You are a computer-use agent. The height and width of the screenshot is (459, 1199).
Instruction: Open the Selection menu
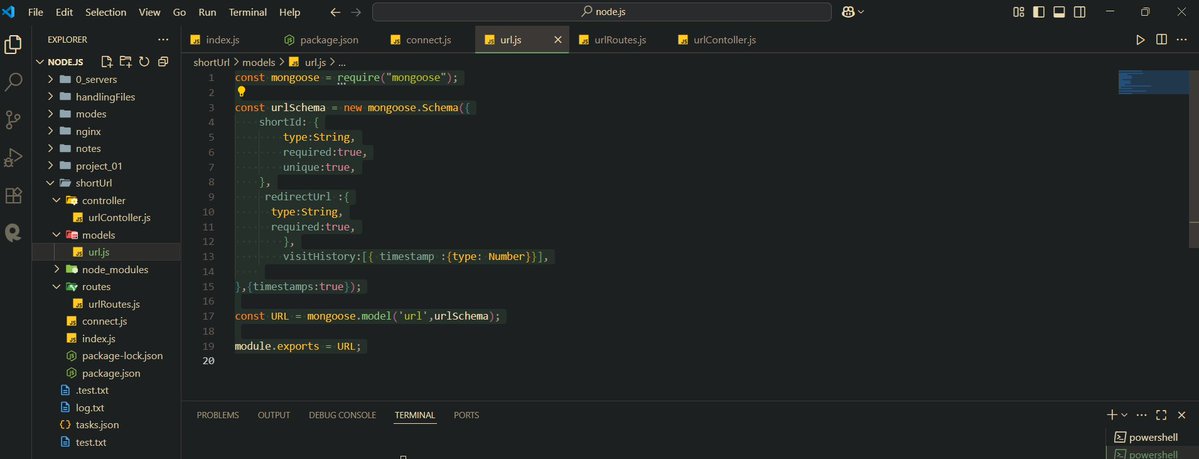click(x=106, y=12)
